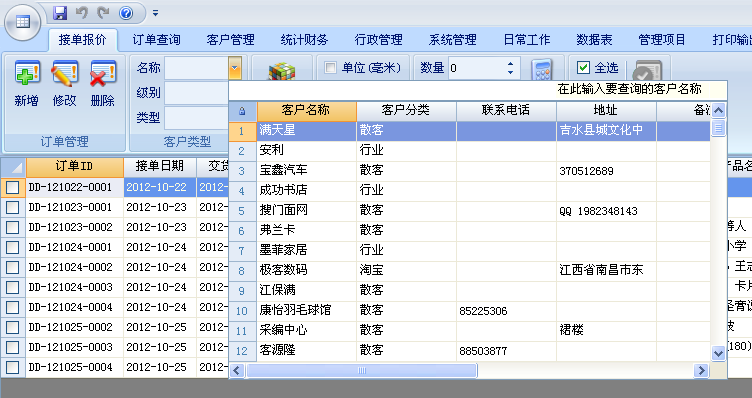The image size is (752, 398).
Task: Click row number 7 in customer grid
Action: click(x=242, y=251)
